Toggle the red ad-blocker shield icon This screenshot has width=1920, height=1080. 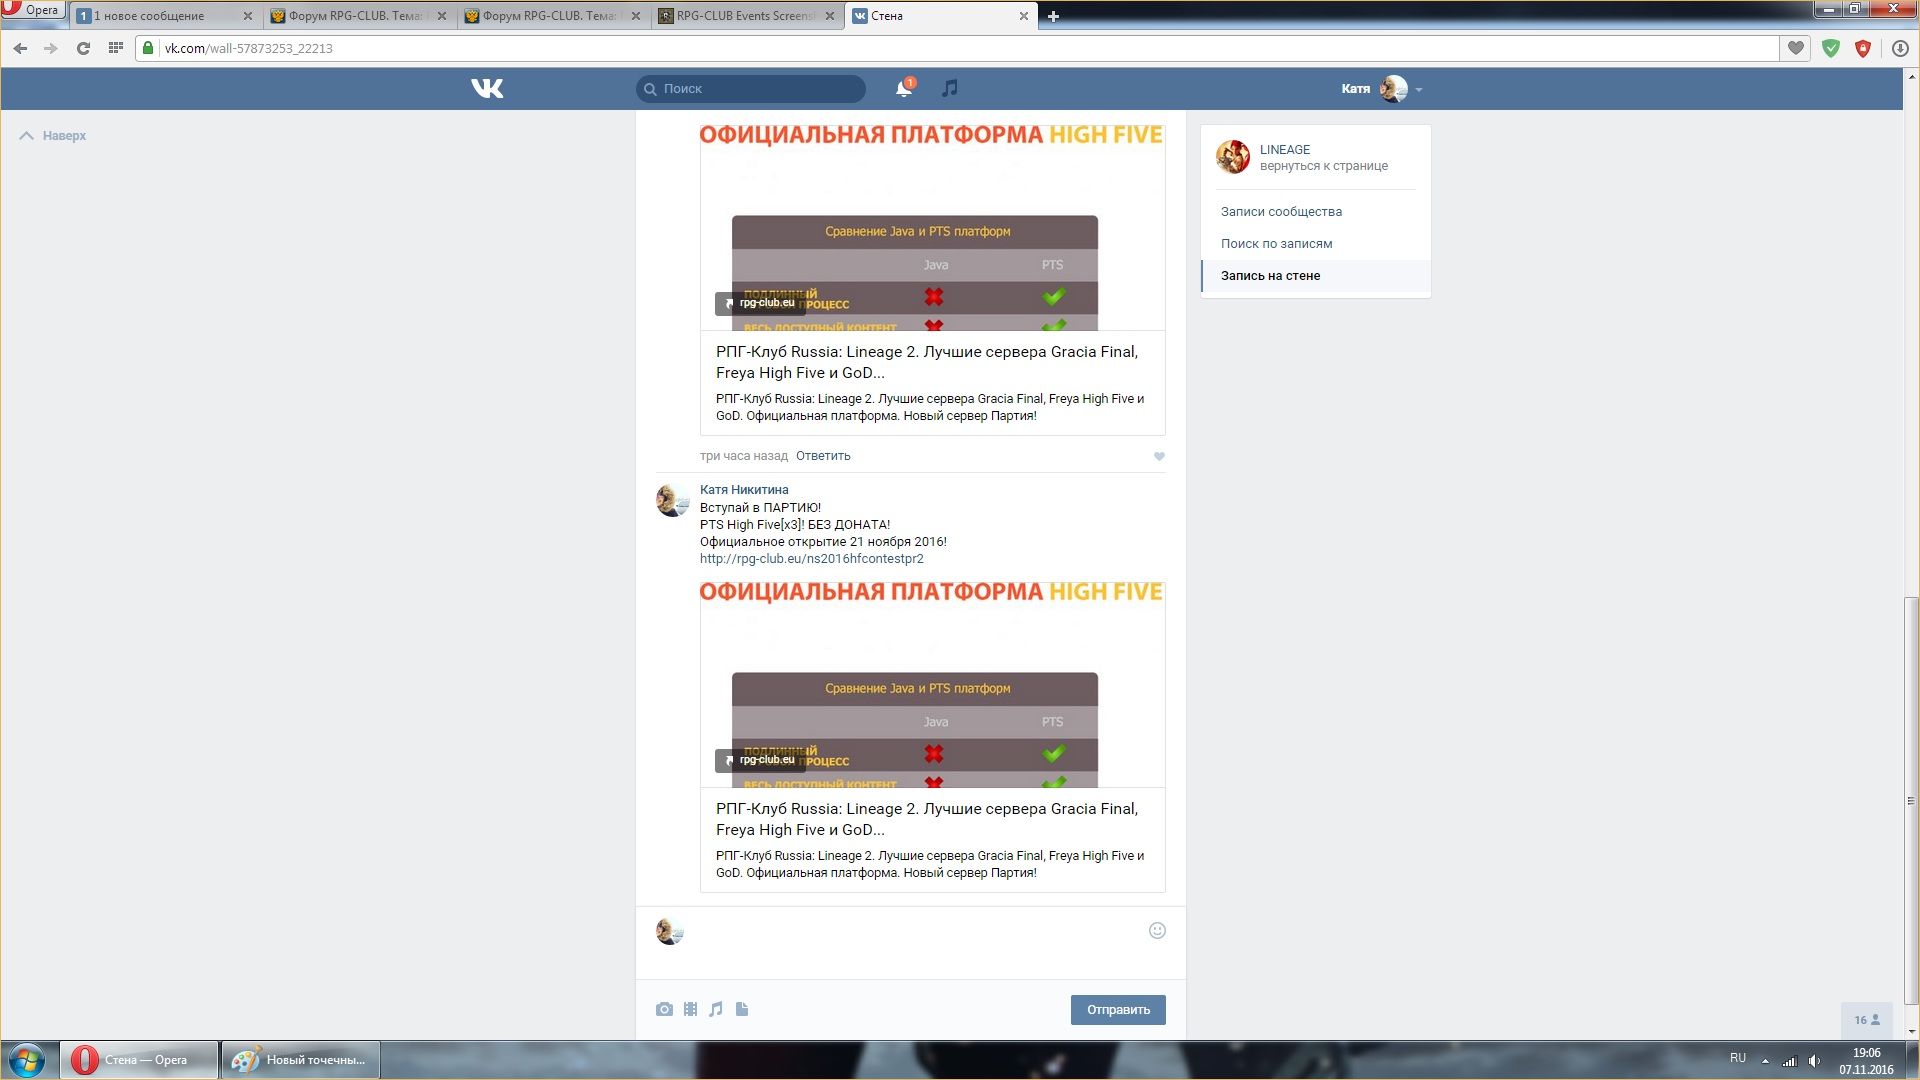point(1863,48)
